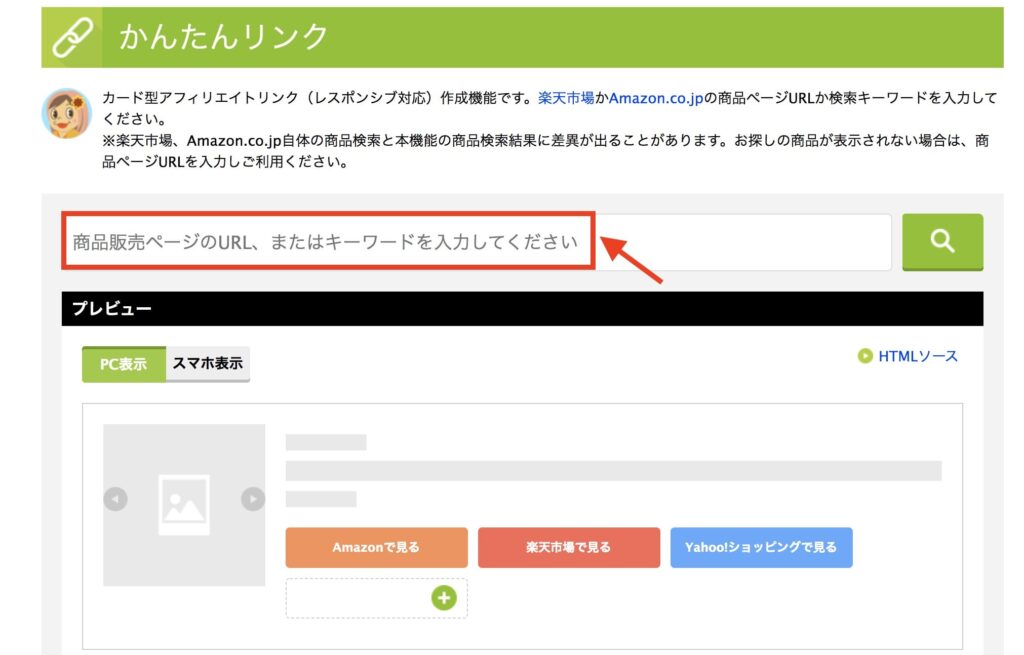
Task: Click the プレビュー section header
Action: click(522, 308)
